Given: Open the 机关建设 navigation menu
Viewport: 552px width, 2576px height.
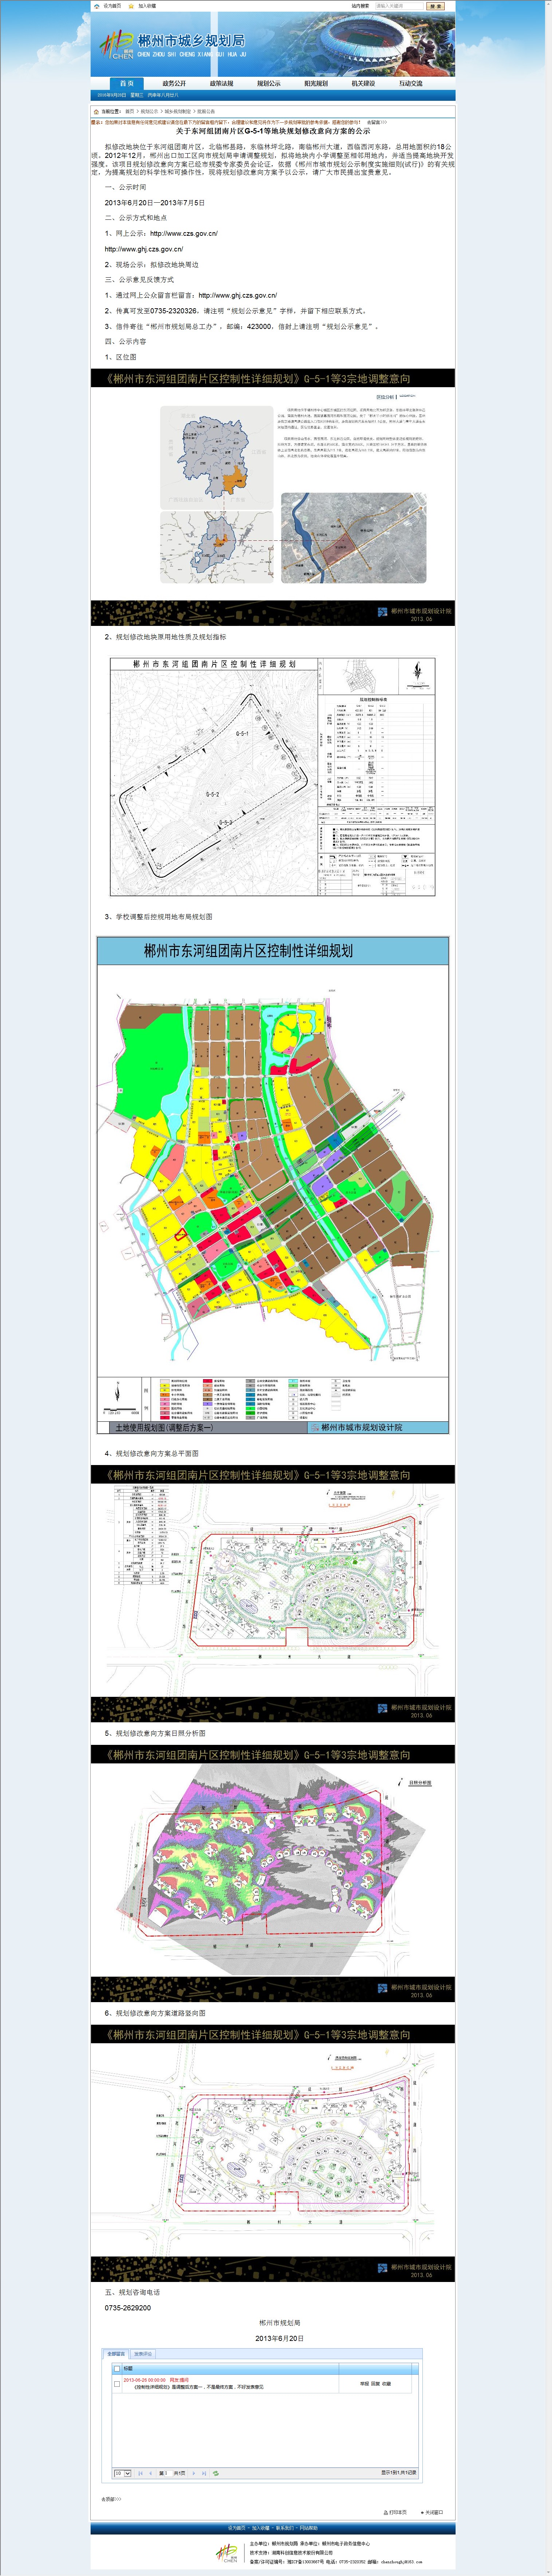Looking at the screenshot, I should tap(363, 83).
